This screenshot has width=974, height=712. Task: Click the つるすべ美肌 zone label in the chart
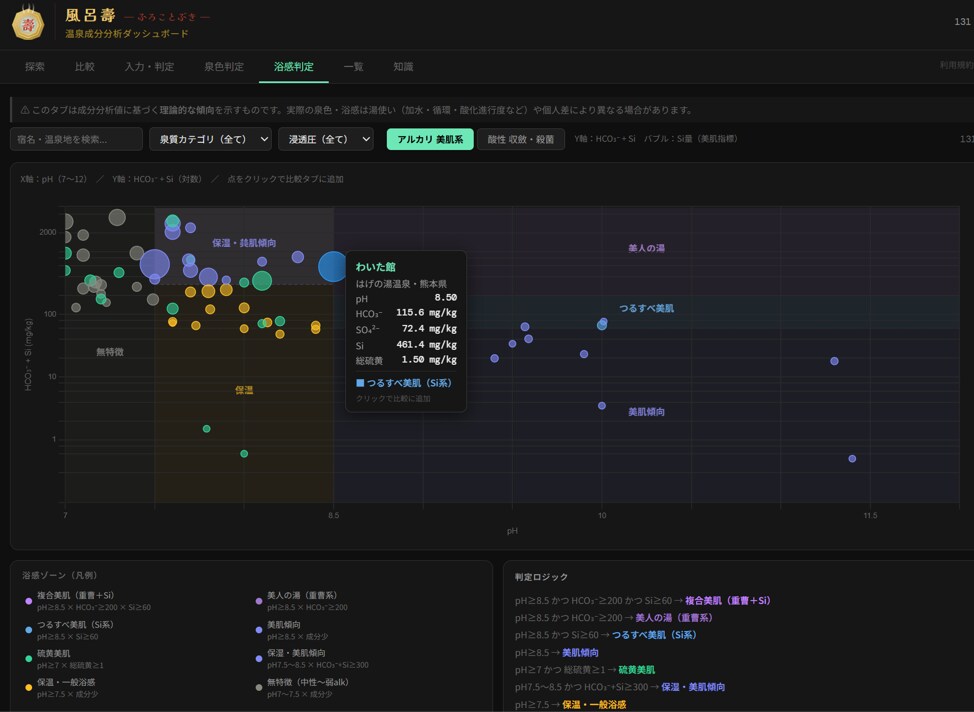(646, 308)
